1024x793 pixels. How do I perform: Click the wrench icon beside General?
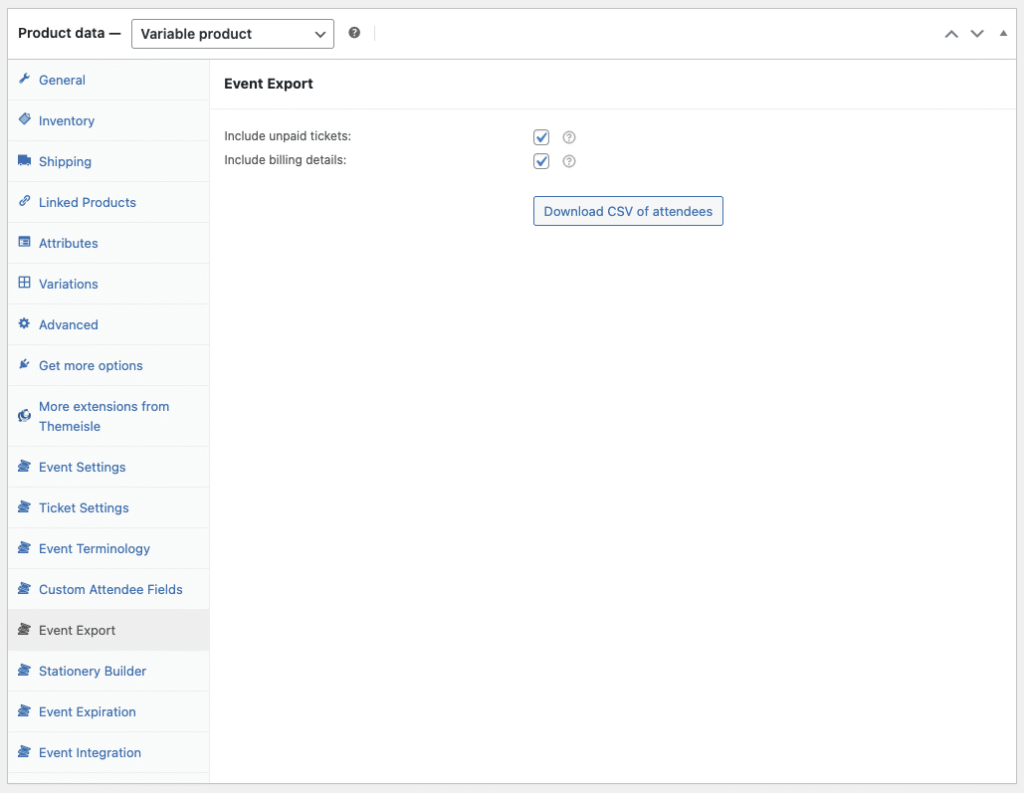click(x=24, y=80)
